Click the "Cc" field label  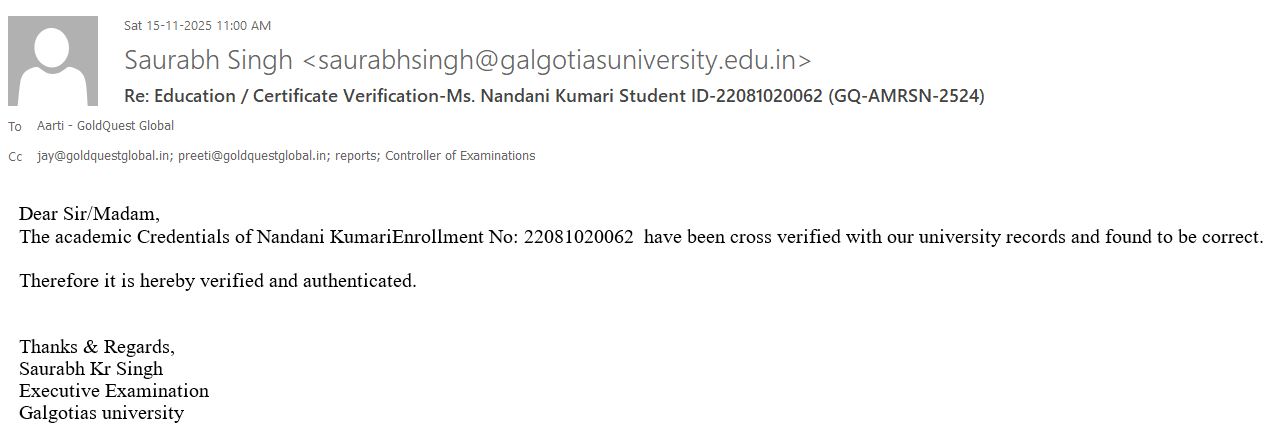coord(15,157)
